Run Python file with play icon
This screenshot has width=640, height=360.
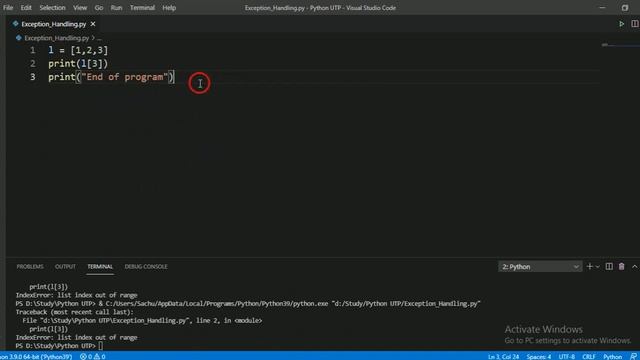(621, 24)
